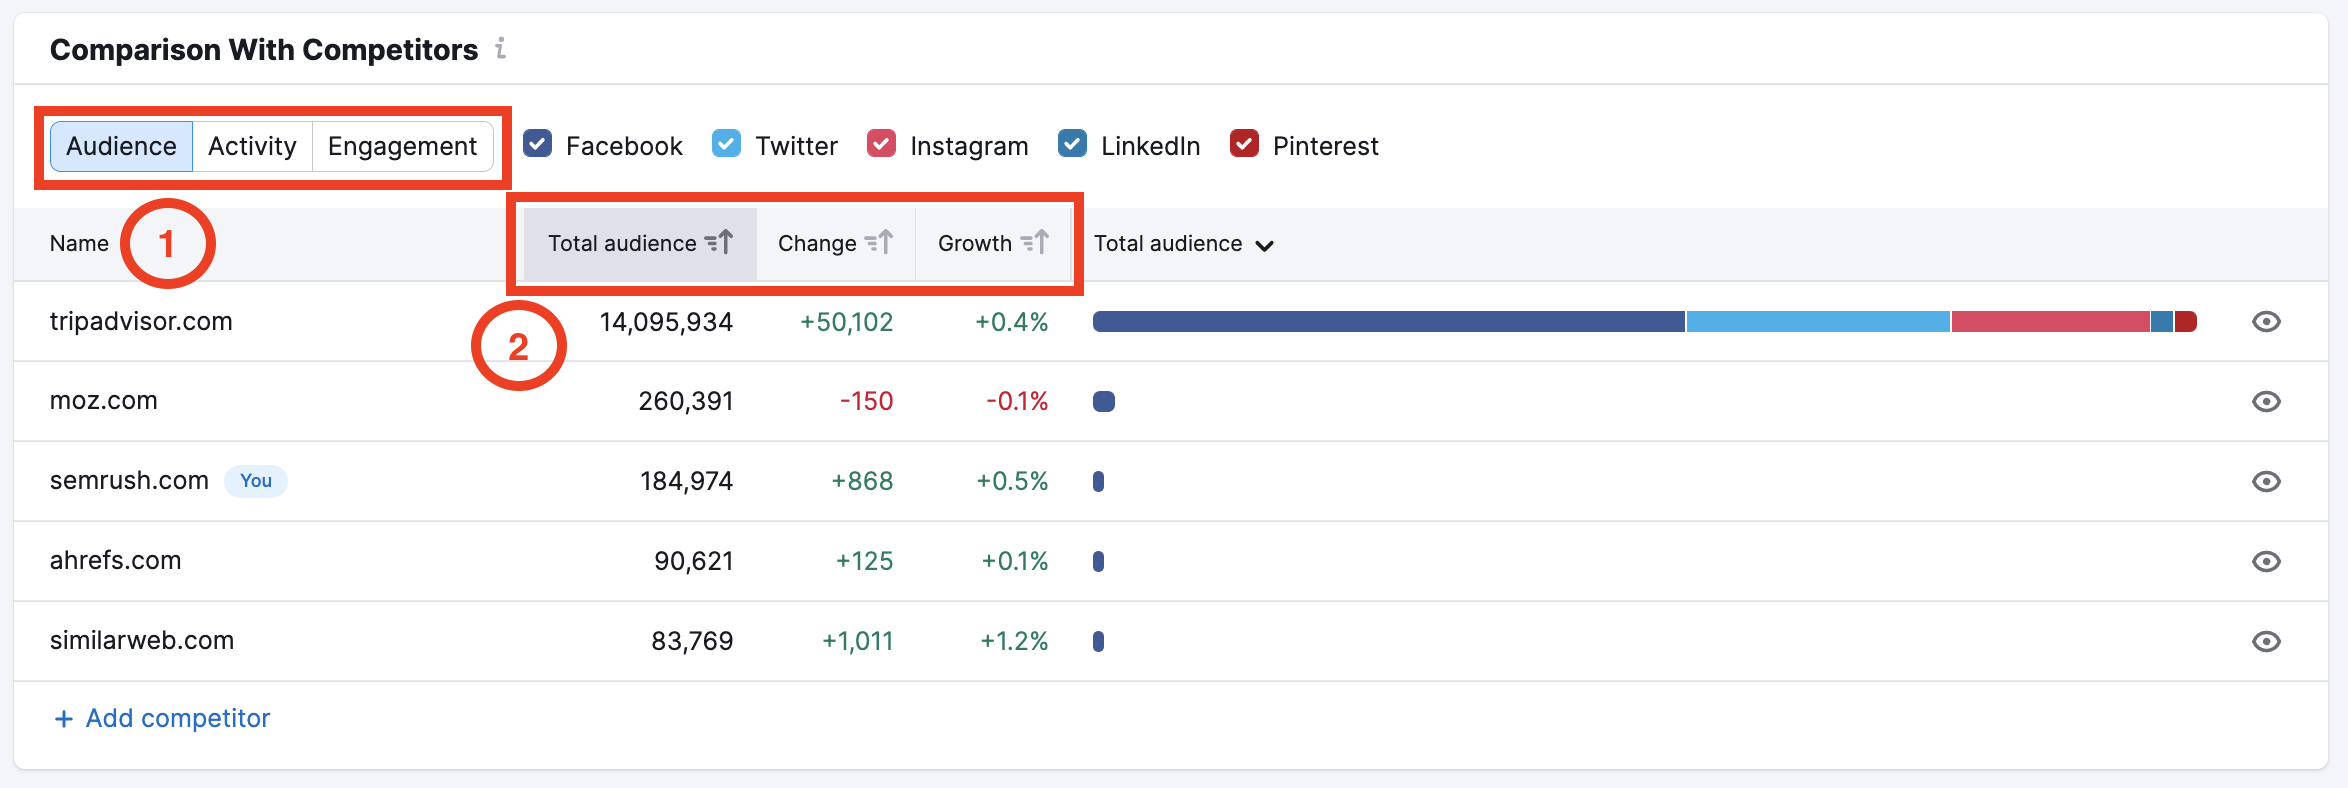Screen dimensions: 2348x788
Task: Click the +0.4% growth value
Action: click(1012, 322)
